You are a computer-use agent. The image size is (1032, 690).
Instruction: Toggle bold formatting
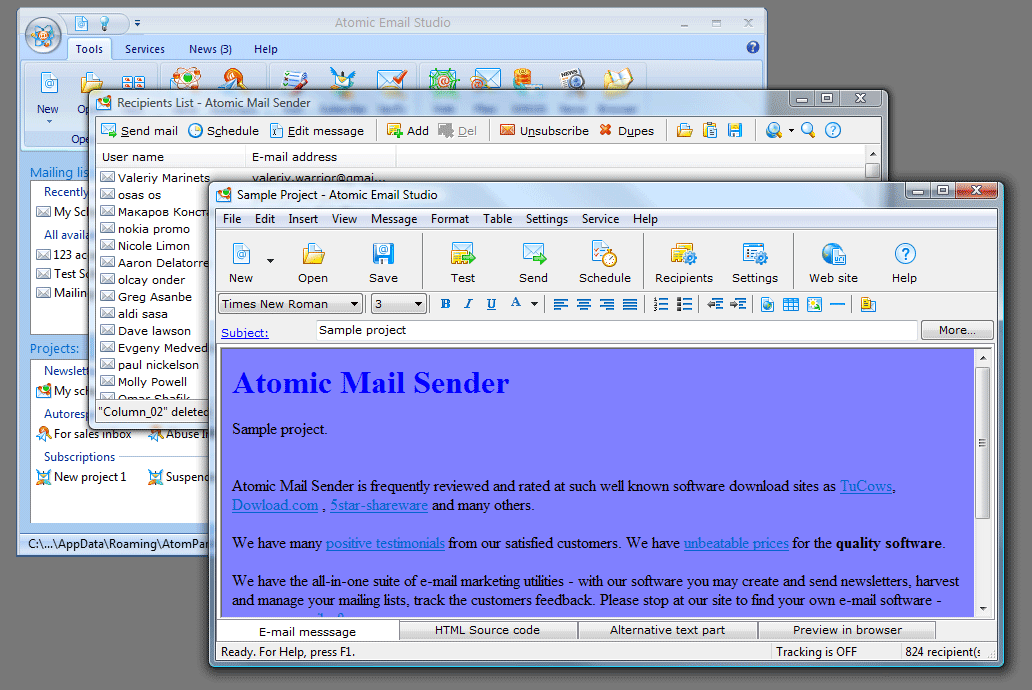tap(446, 304)
